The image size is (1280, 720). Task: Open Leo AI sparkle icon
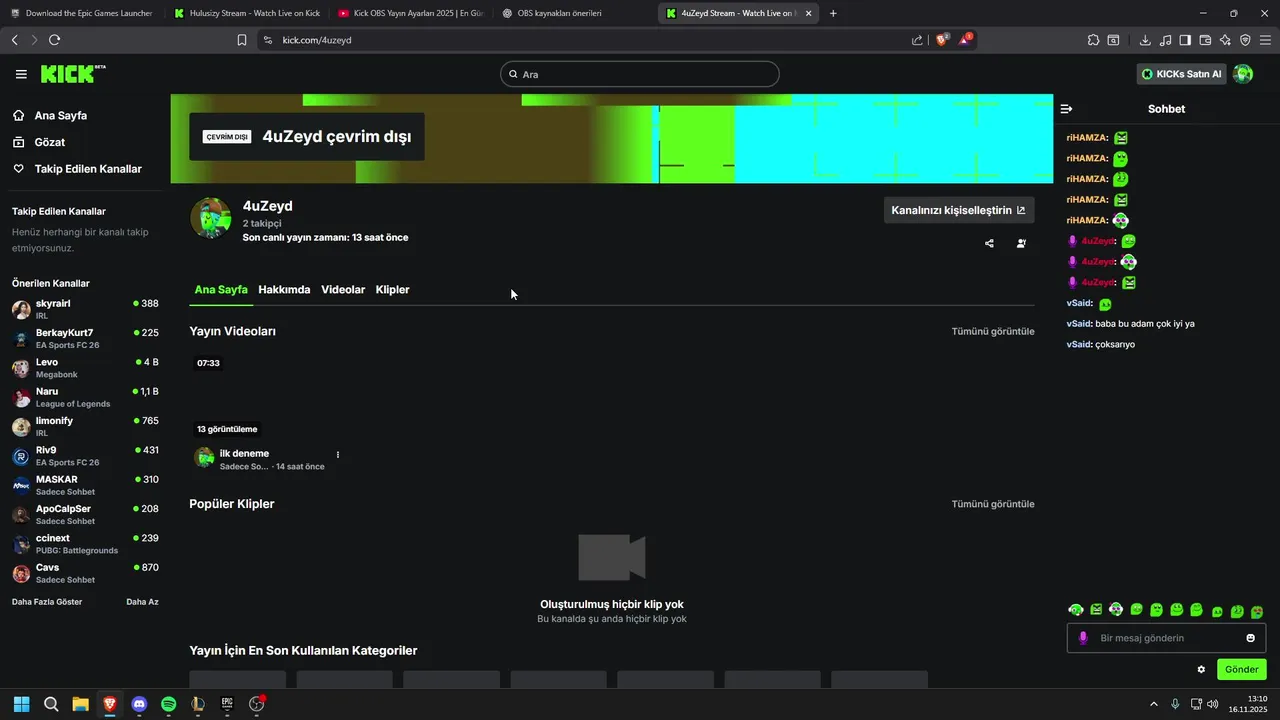pos(1225,40)
